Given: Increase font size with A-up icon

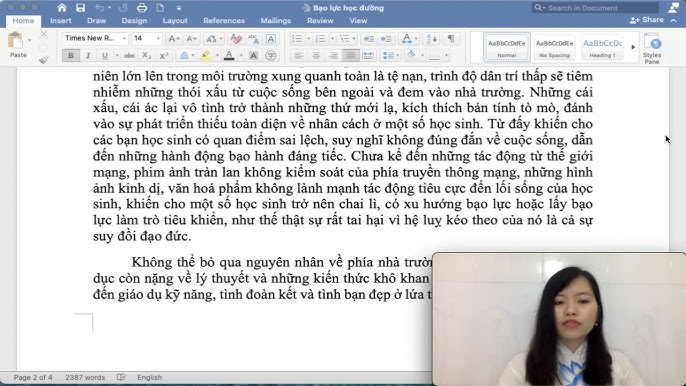Looking at the screenshot, I should pos(174,39).
